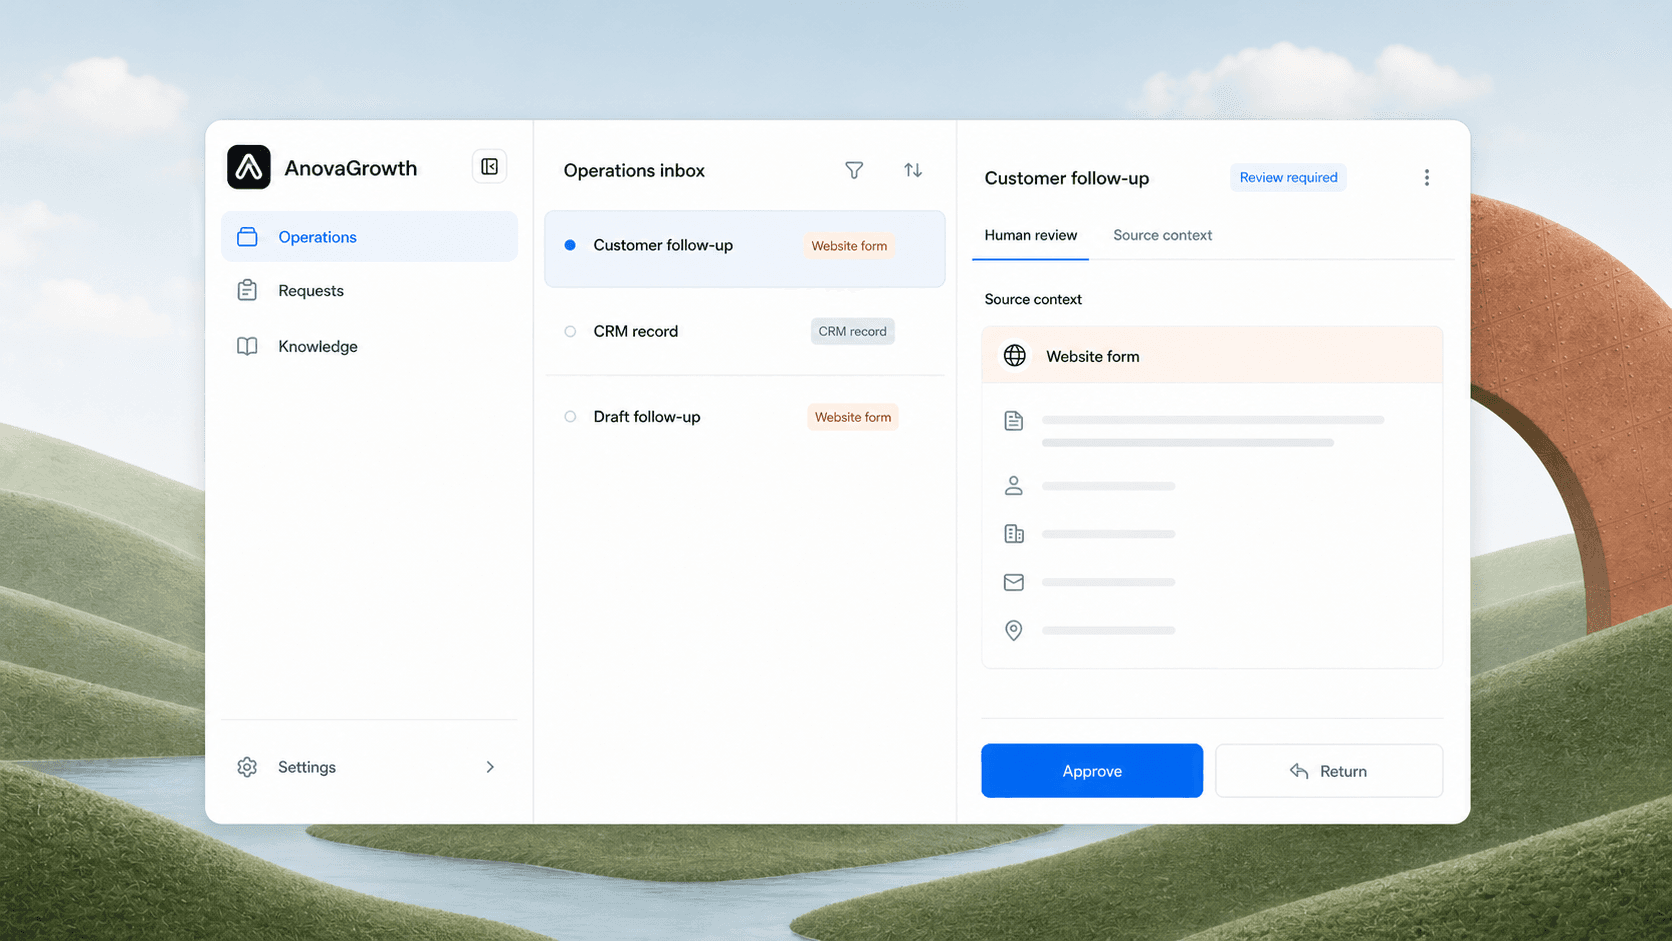Click the Return button
The height and width of the screenshot is (941, 1672).
tap(1329, 771)
